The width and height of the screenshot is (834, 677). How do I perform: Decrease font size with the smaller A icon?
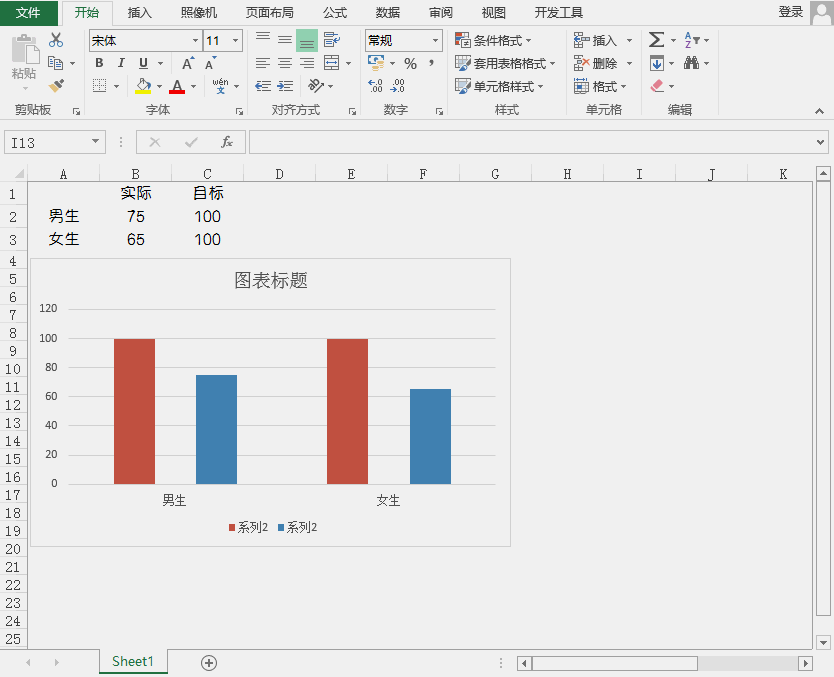pyautogui.click(x=211, y=63)
